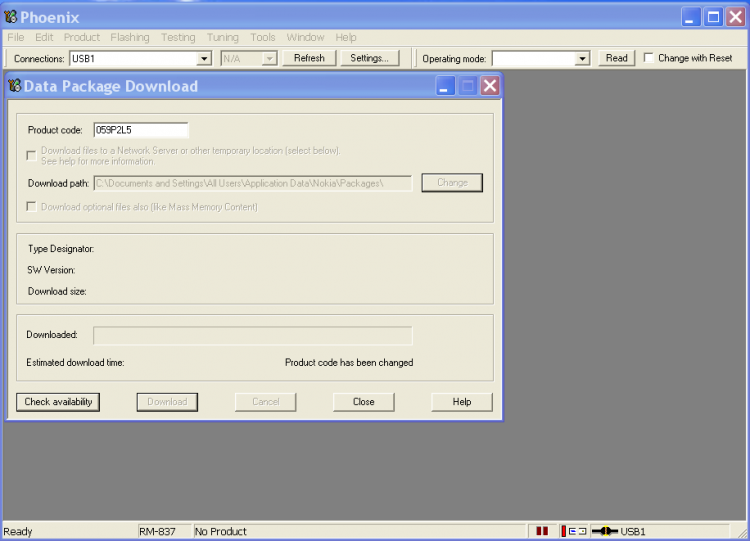
Task: Click the Close button in dialog
Action: click(364, 402)
